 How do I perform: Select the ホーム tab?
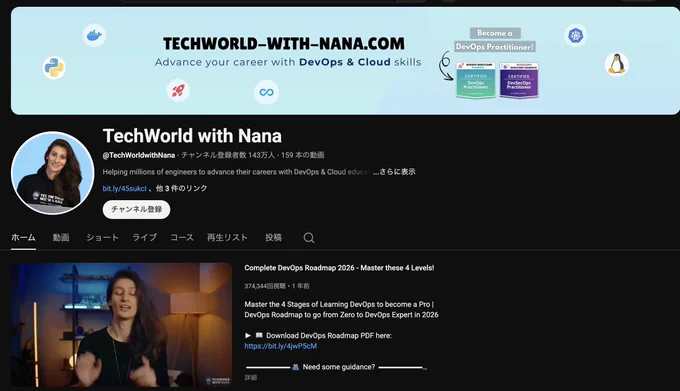pyautogui.click(x=23, y=238)
